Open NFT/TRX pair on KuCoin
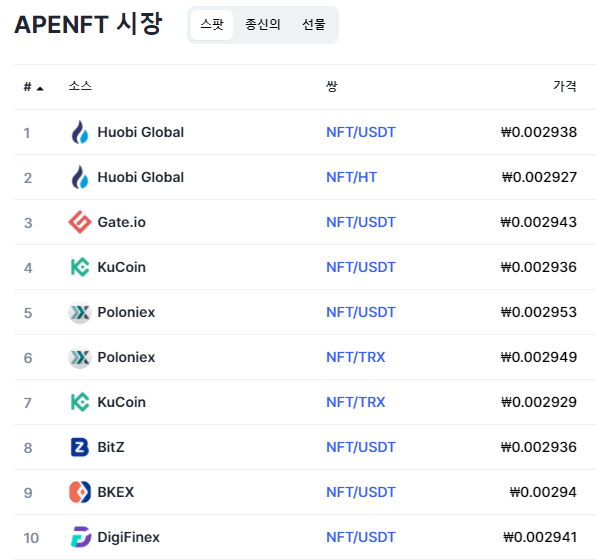596x560 pixels. 356,402
